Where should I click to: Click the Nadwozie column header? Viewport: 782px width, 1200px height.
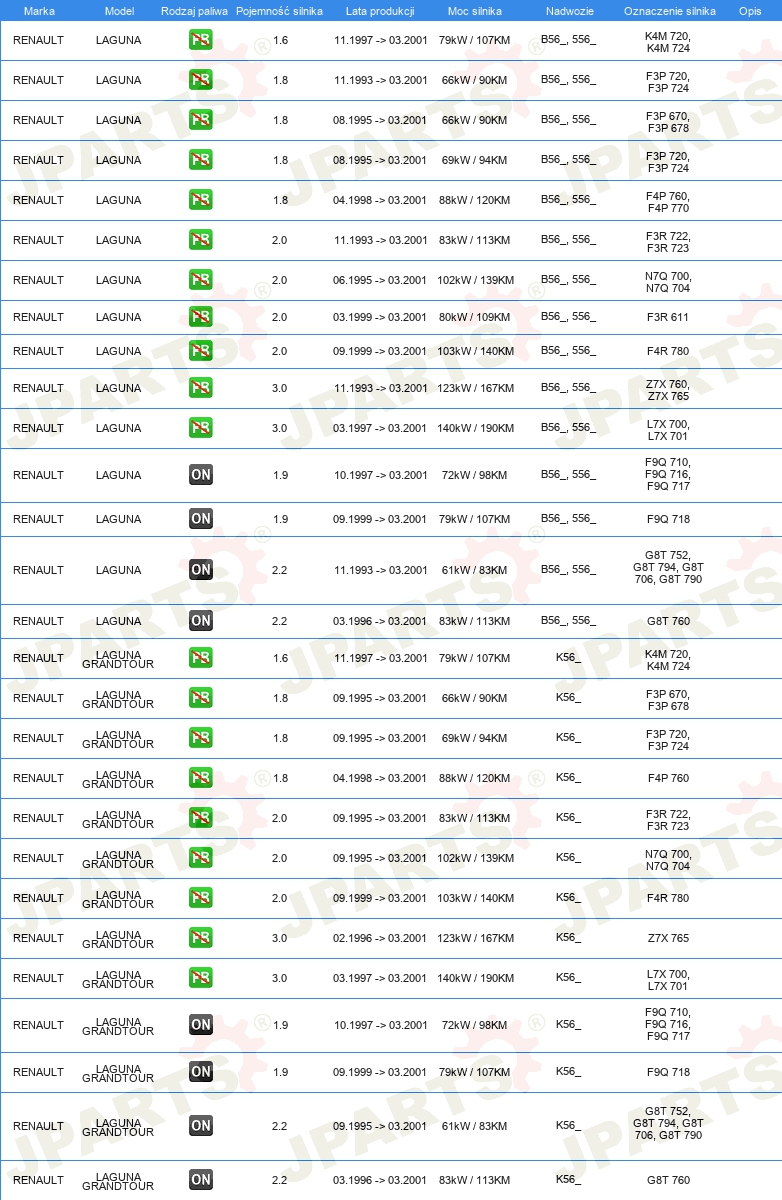[x=569, y=11]
